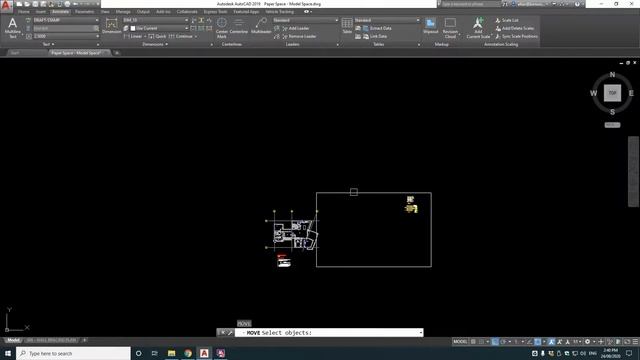The width and height of the screenshot is (640, 360).
Task: Toggle auto-add annotation scales button
Action: (560, 342)
